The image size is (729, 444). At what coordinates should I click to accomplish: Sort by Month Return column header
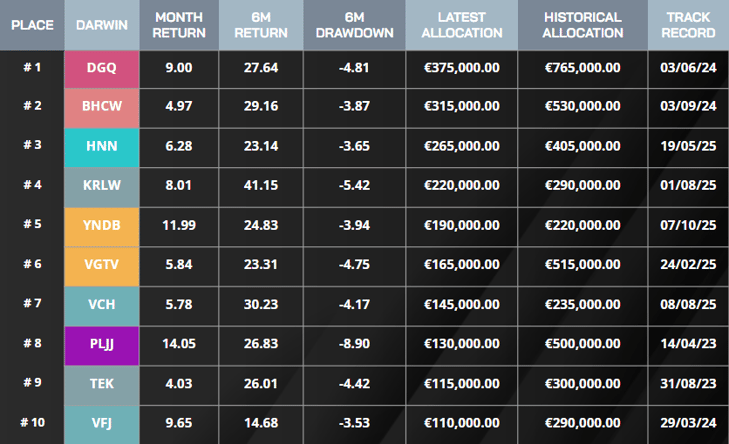180,25
